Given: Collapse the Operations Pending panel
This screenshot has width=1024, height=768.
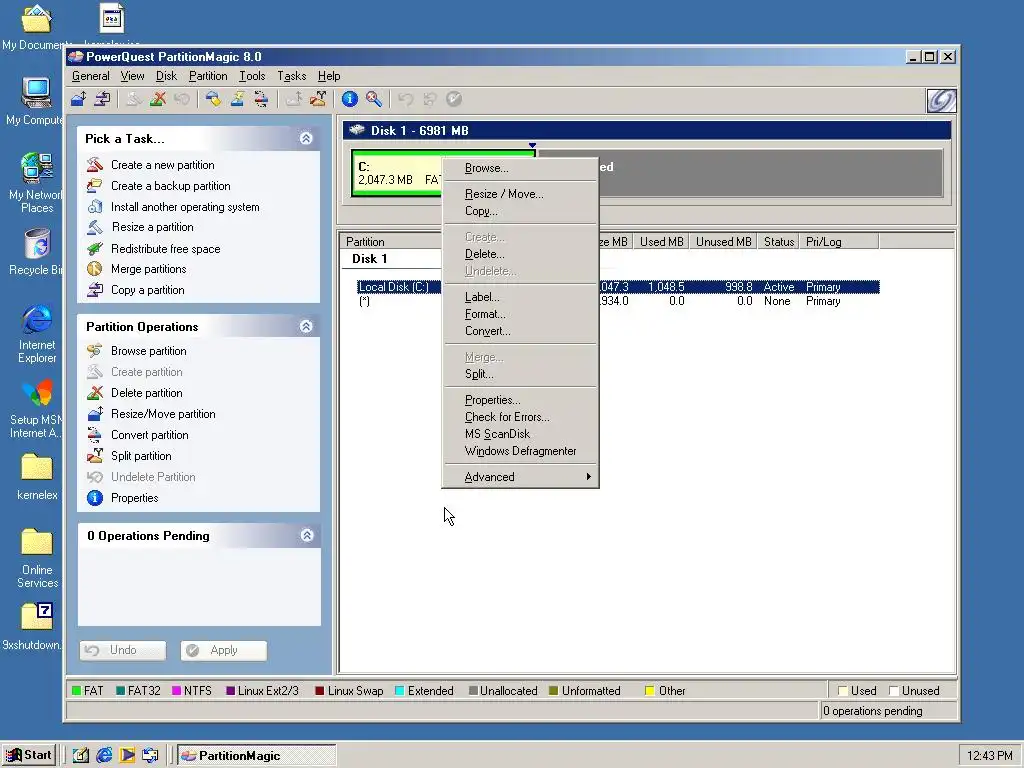Looking at the screenshot, I should pos(307,536).
